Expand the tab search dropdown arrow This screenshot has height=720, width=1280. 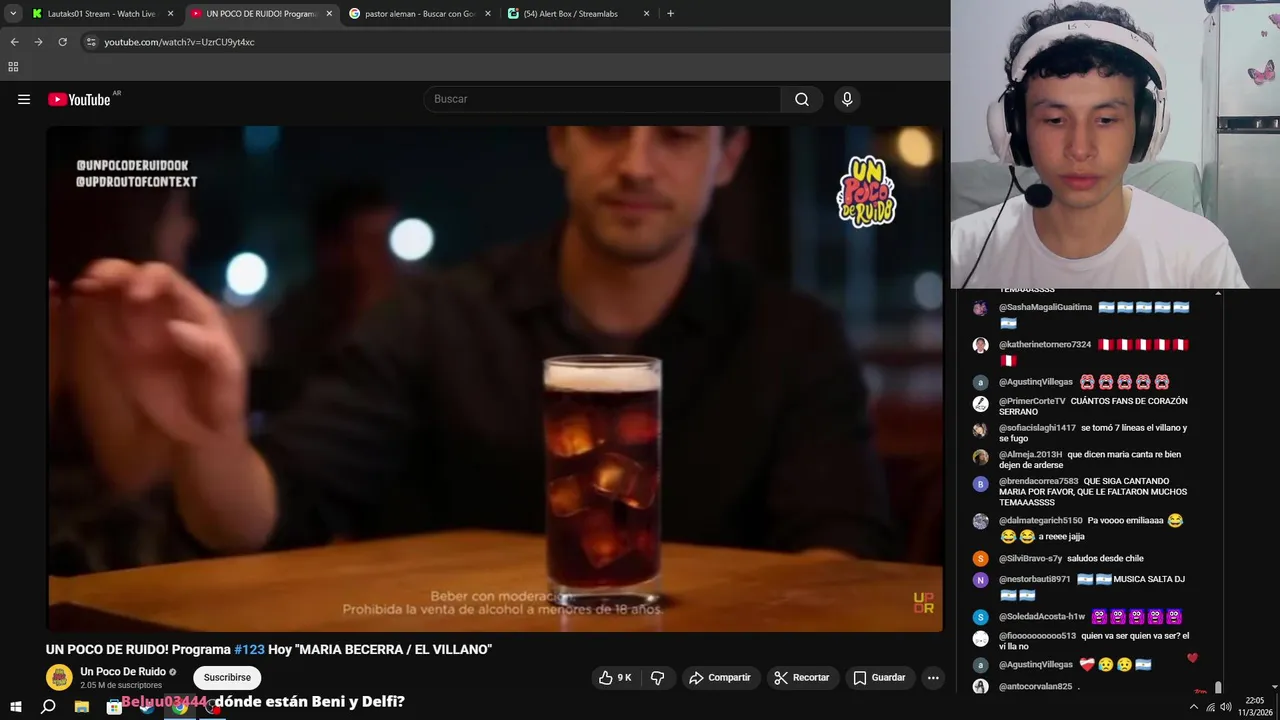point(13,13)
